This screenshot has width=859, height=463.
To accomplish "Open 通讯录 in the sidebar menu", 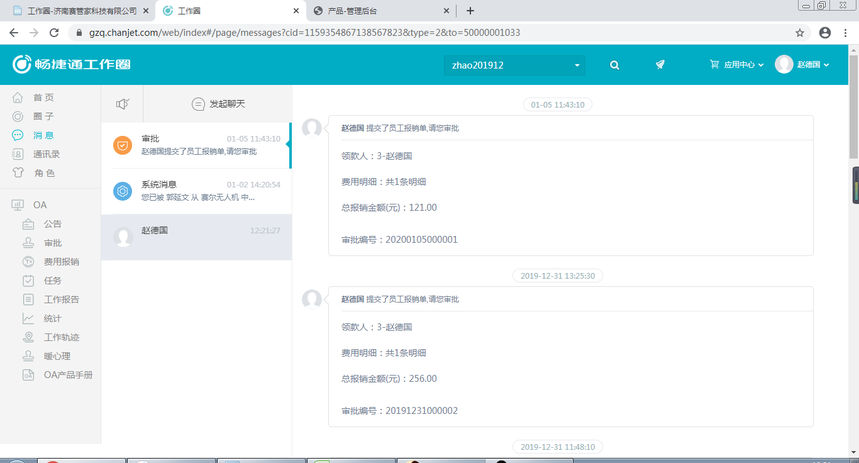I will coord(47,154).
